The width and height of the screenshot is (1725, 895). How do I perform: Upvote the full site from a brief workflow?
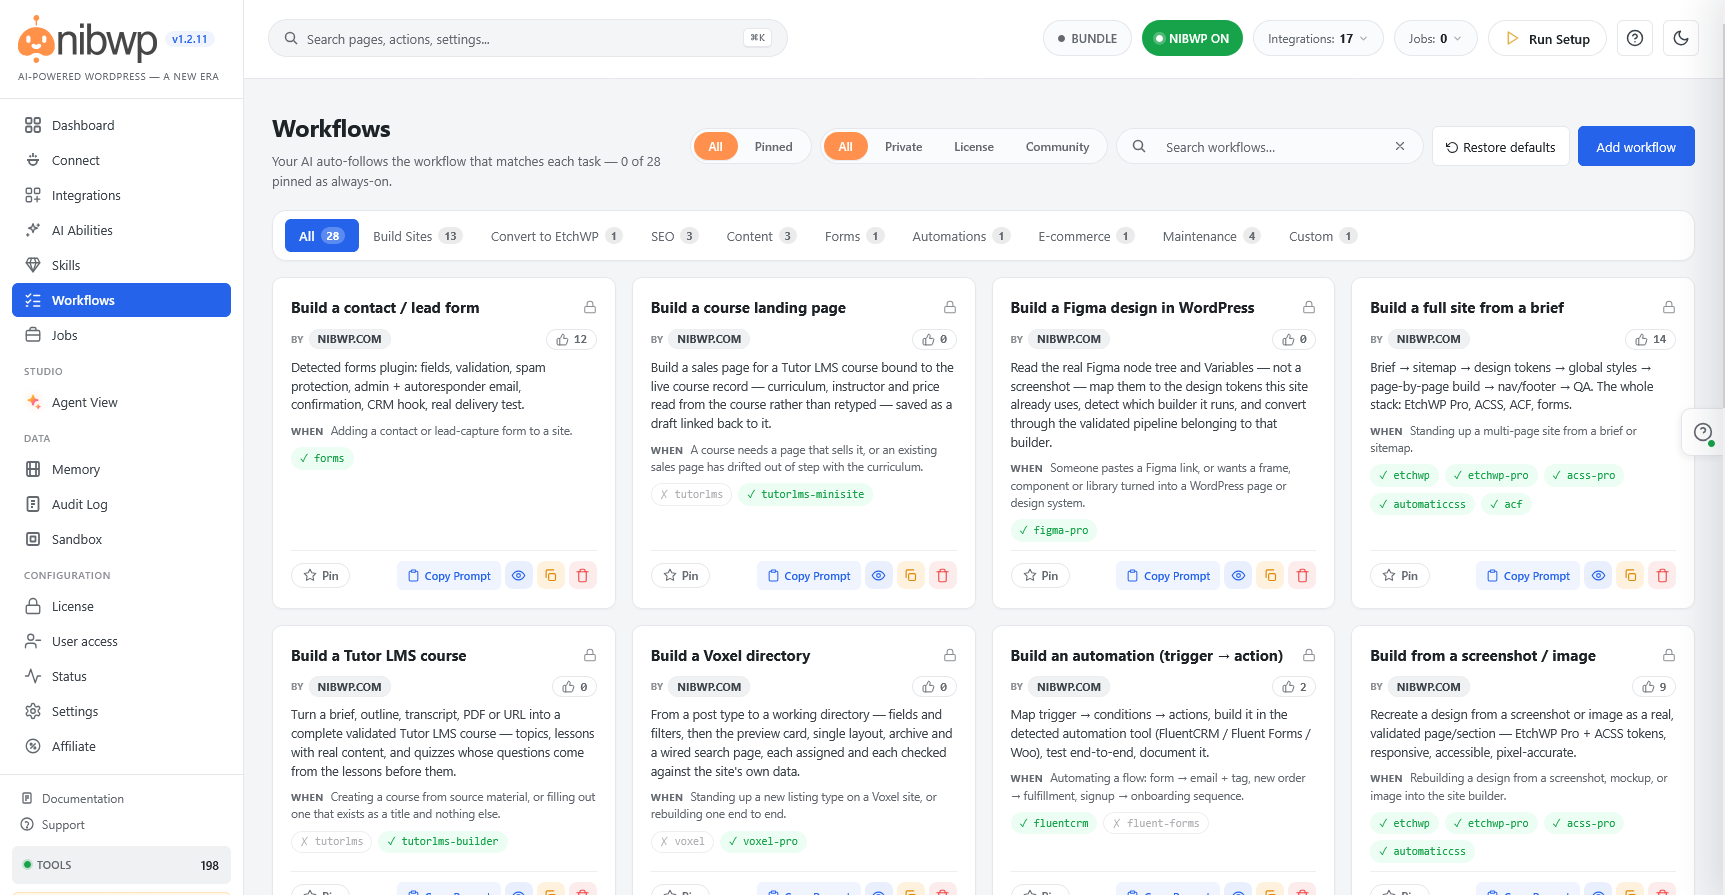click(1651, 339)
